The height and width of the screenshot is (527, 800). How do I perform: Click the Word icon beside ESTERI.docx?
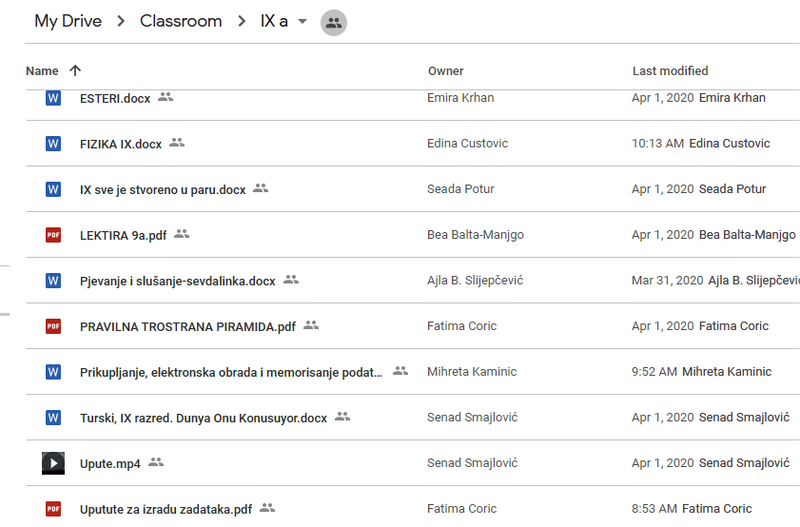(53, 98)
